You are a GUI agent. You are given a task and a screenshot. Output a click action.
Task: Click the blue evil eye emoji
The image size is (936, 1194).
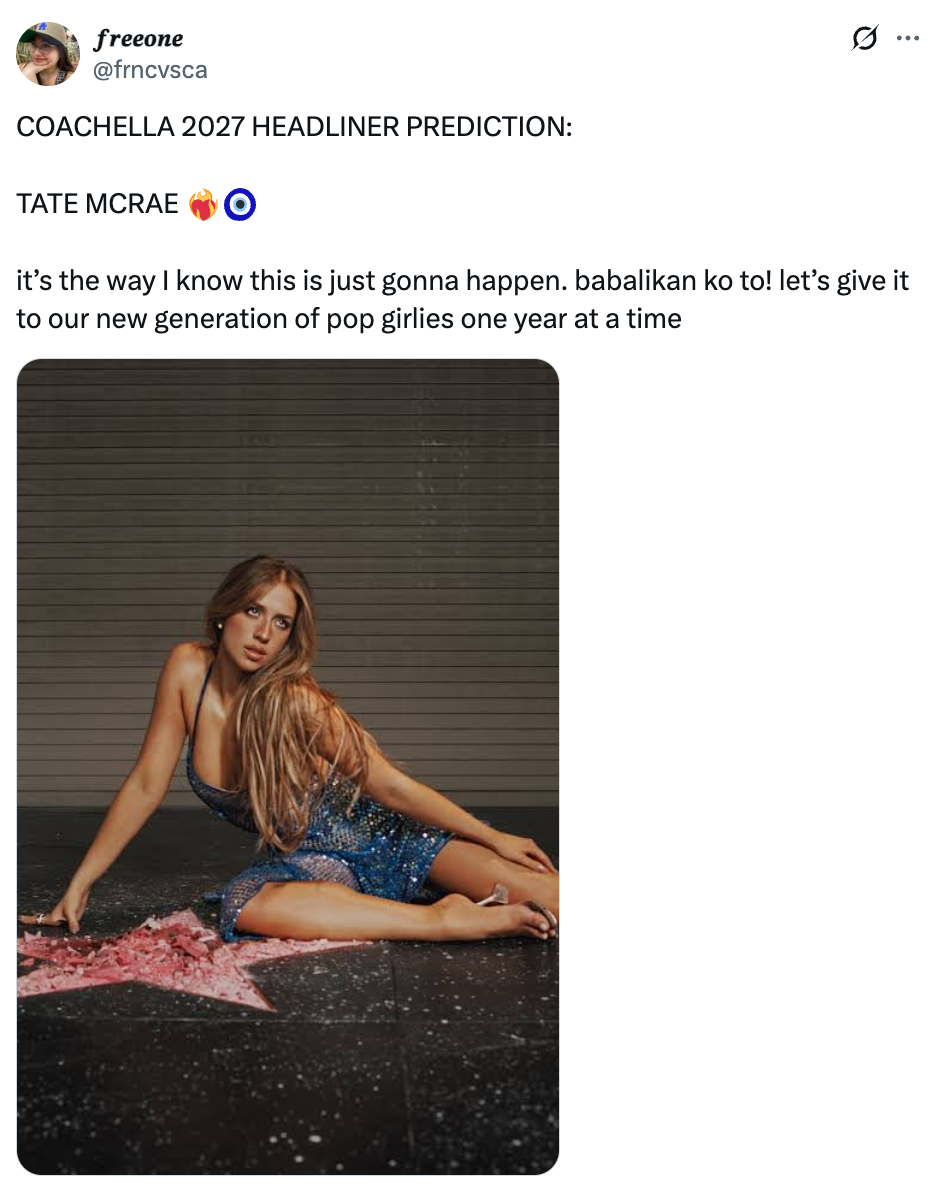[240, 205]
